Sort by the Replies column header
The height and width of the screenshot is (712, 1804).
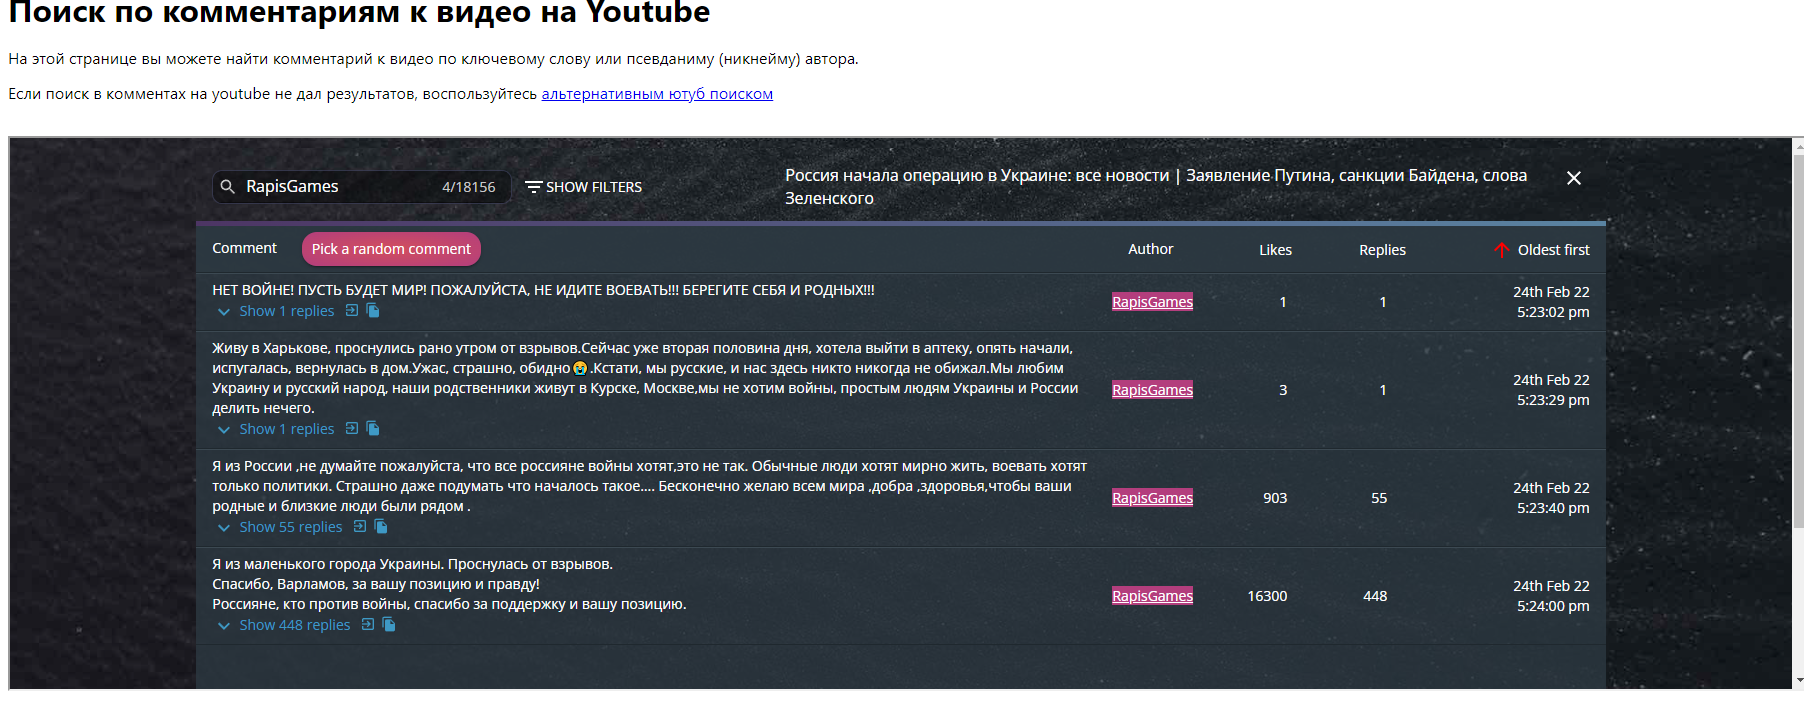pos(1382,250)
